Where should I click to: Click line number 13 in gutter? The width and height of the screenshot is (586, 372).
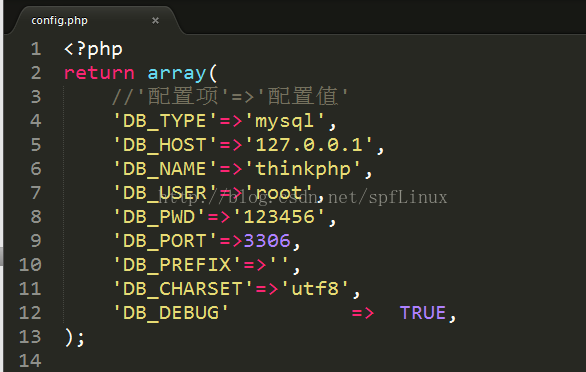tap(30, 336)
